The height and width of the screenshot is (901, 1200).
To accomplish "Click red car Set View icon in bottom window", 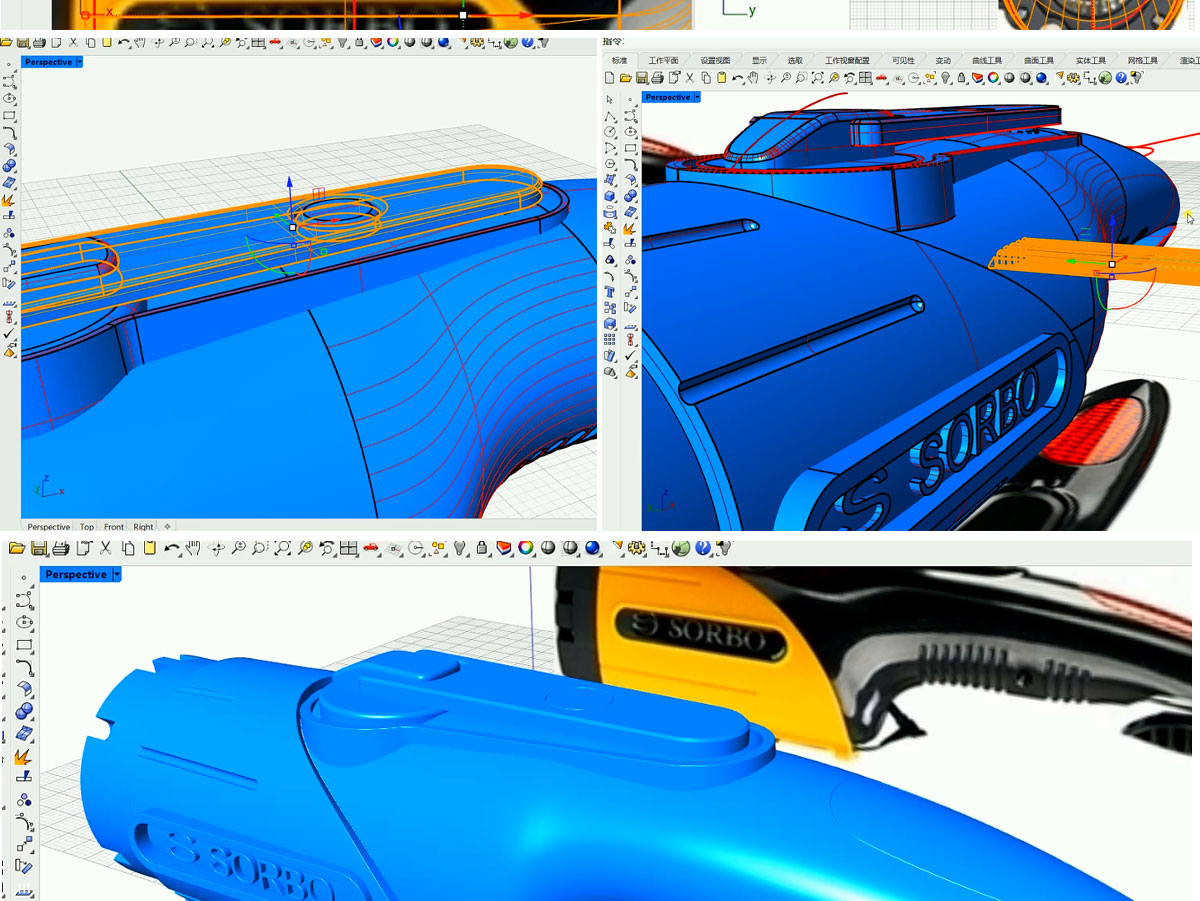I will click(370, 547).
